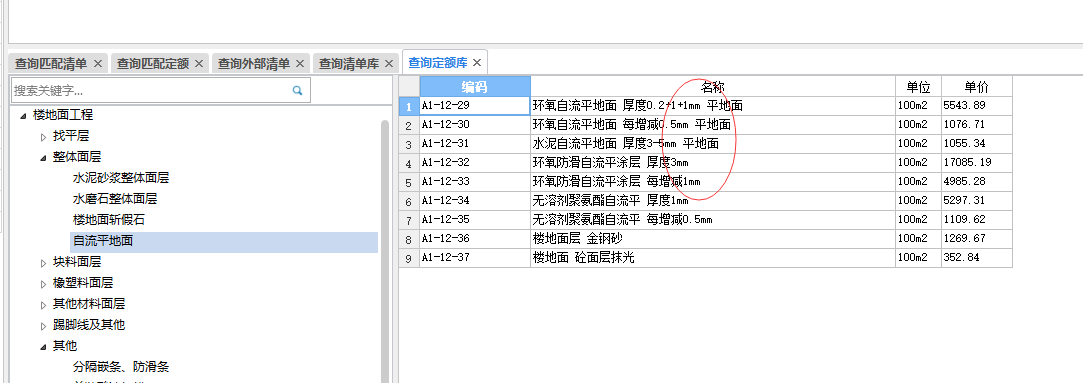Close the 查询匹配清单 tab
Screen dimensions: 1083x383
(x=97, y=63)
